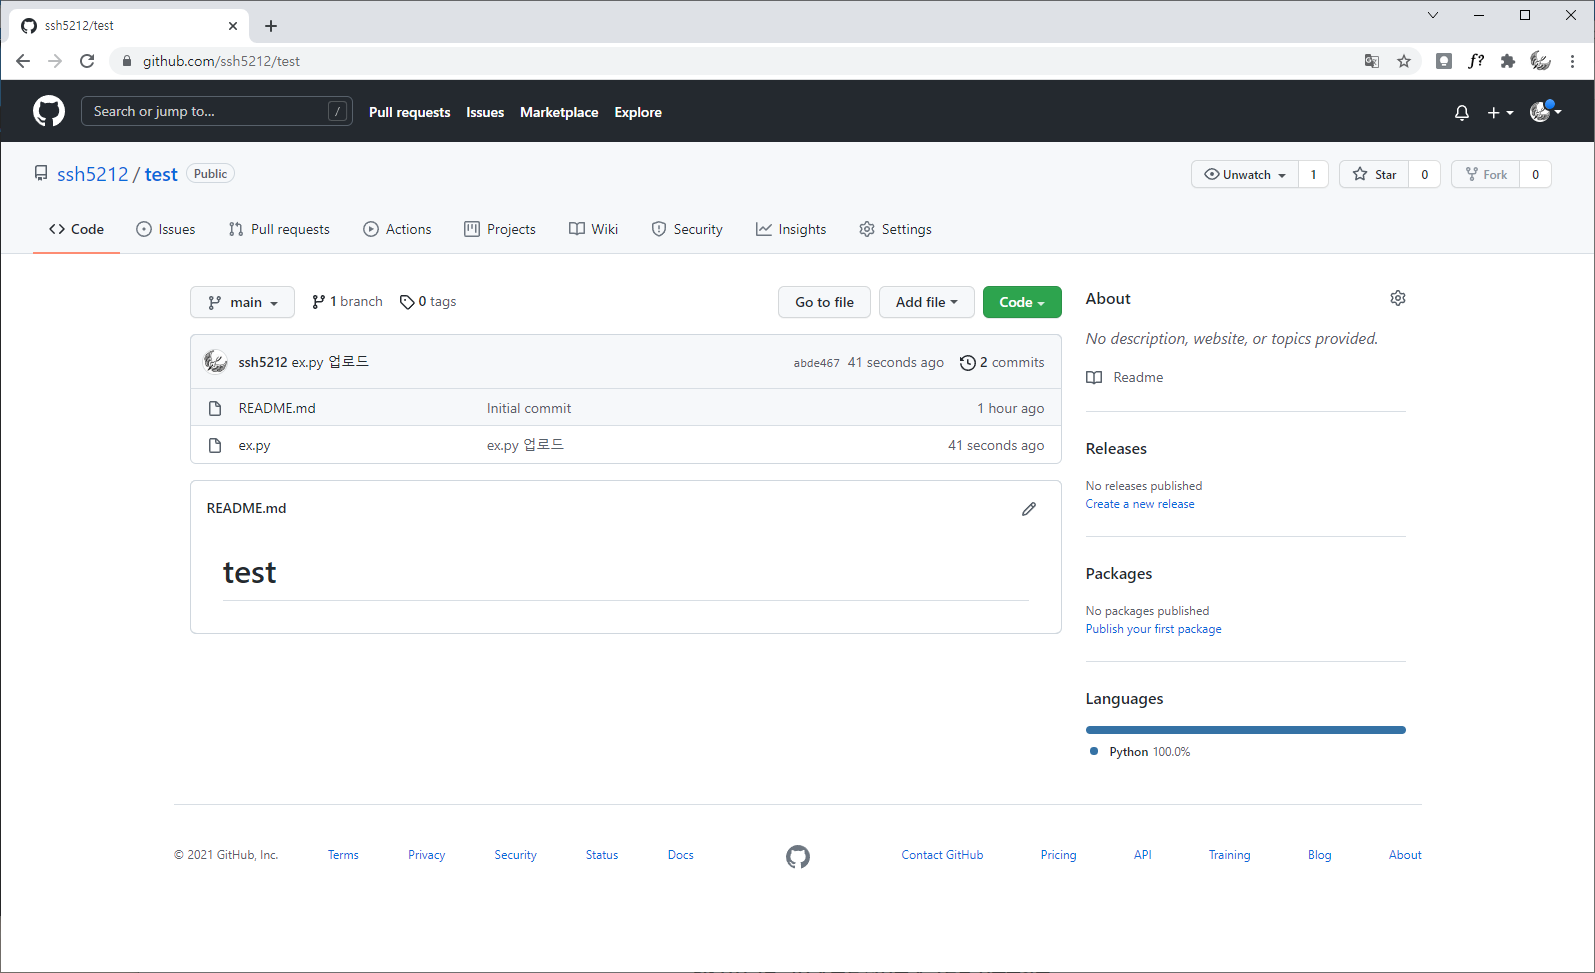This screenshot has height=973, width=1595.
Task: View the 0 tags link
Action: 428,301
